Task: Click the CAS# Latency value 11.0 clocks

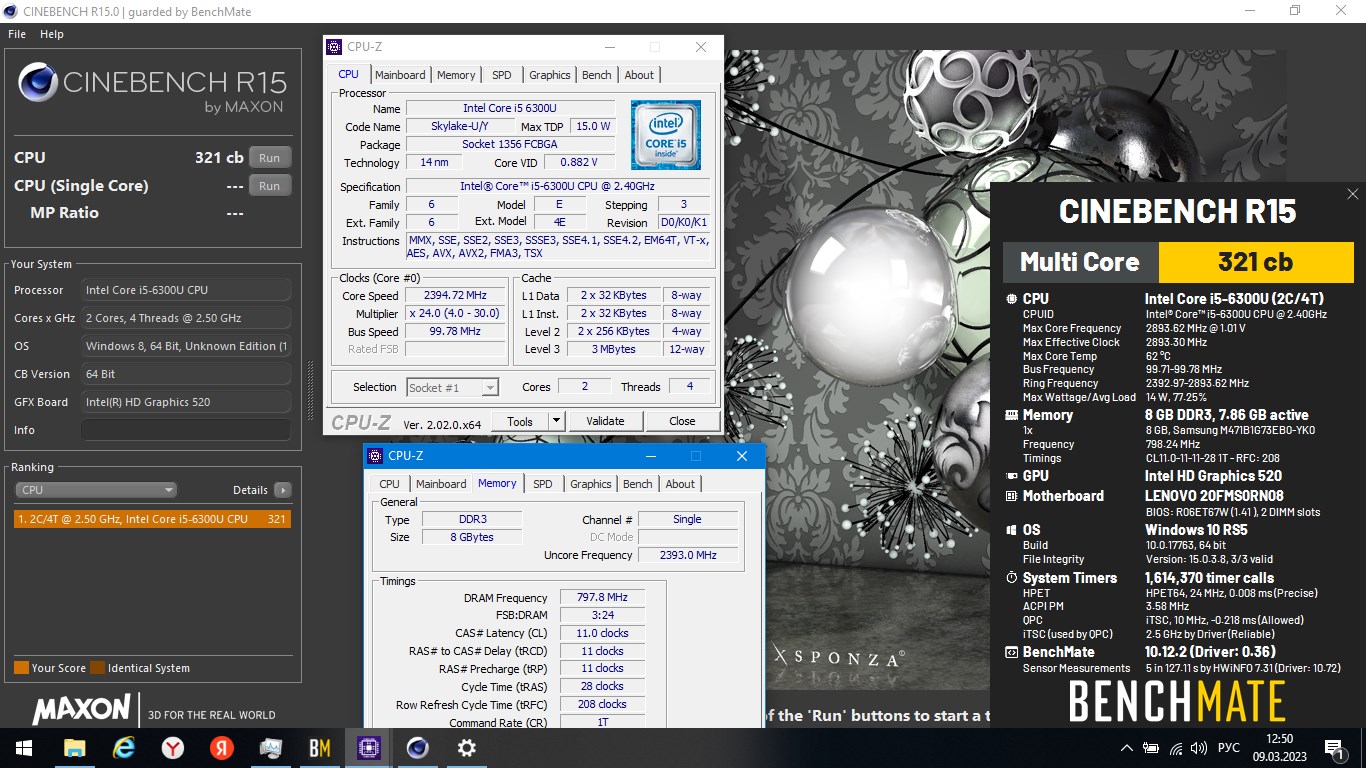Action: click(602, 633)
